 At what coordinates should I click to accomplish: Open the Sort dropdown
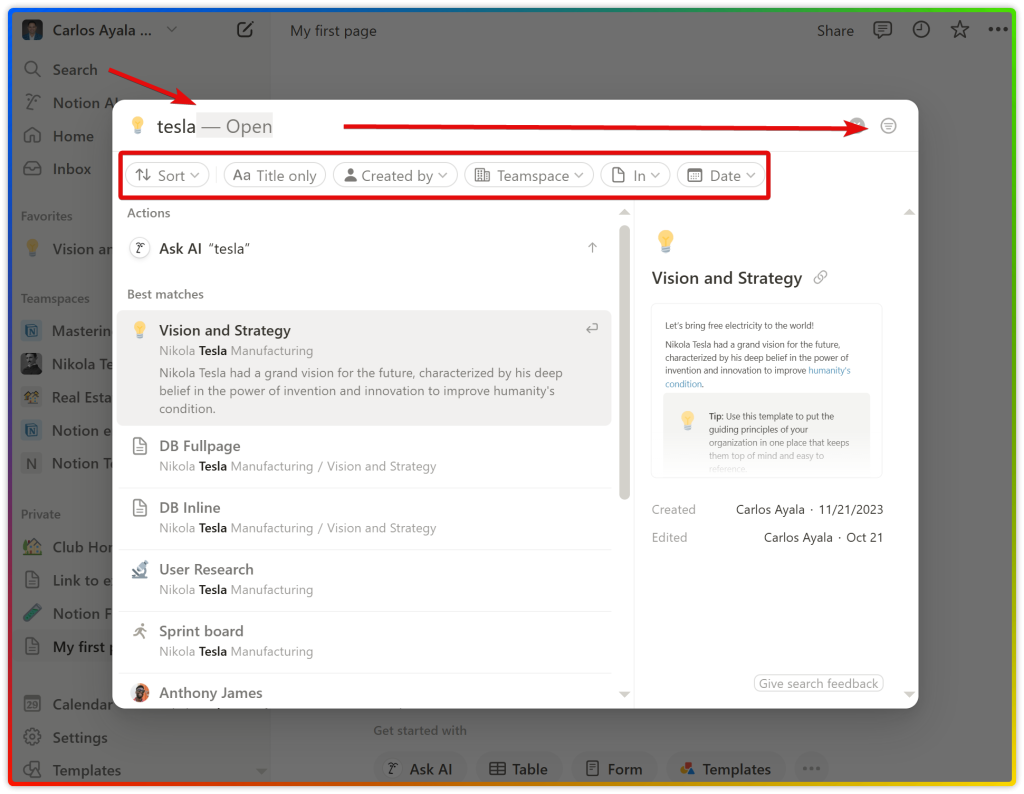coord(167,175)
